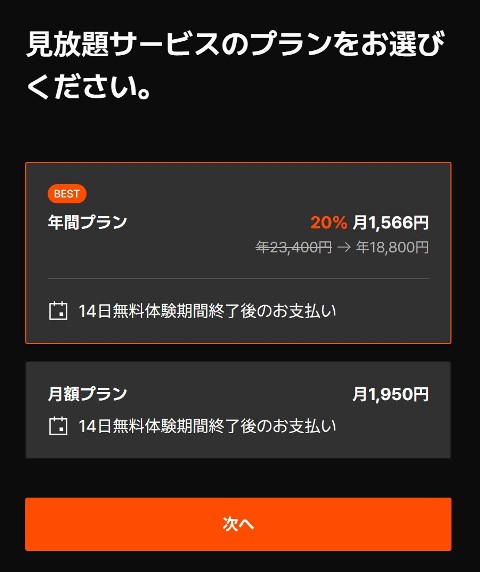Click the 見放題サービスのプランをお選びください heading
Screen dimensions: 480x572
(x=235, y=65)
